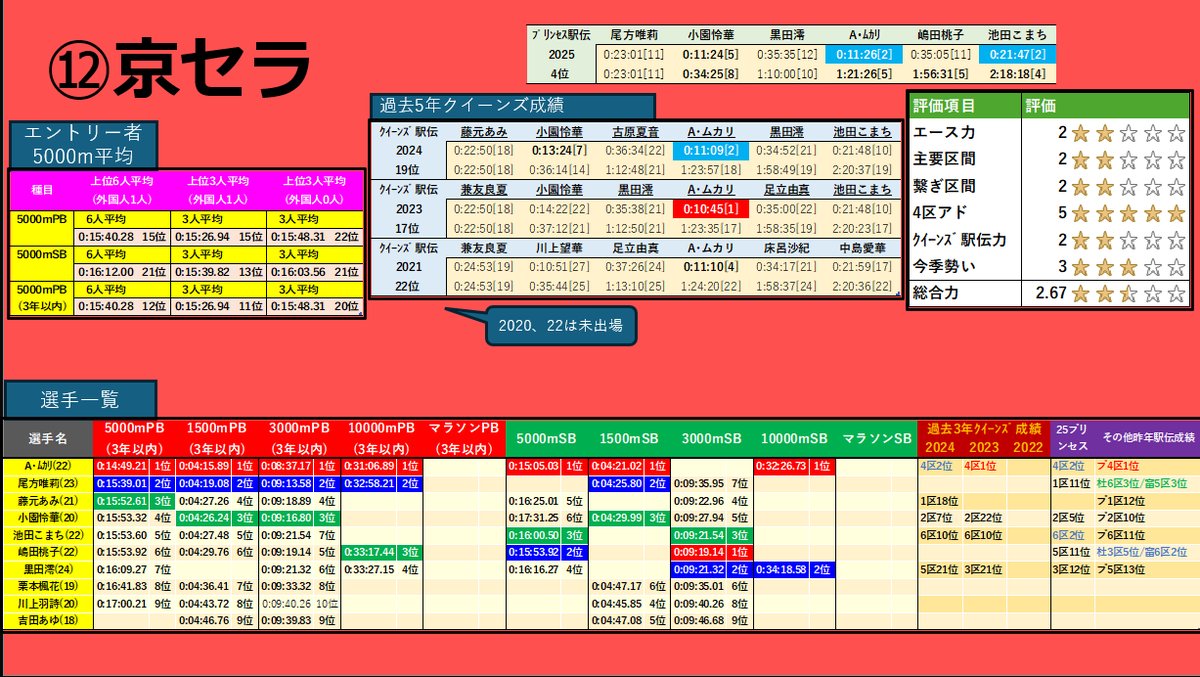
Task: Select player row 尾方唯莉(23)
Action: 600,482
